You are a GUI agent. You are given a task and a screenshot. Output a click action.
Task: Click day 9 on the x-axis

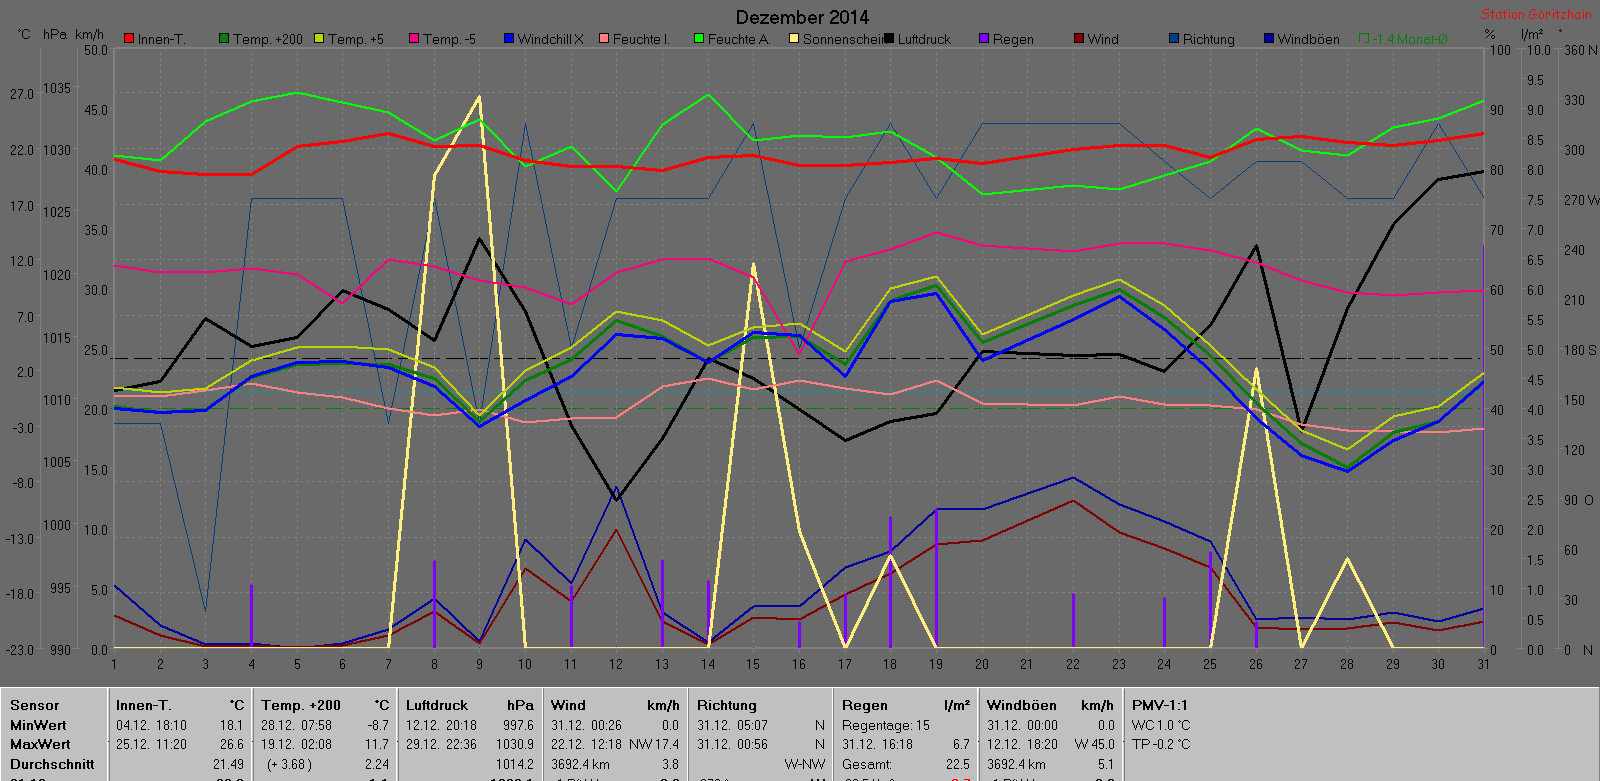pyautogui.click(x=479, y=664)
